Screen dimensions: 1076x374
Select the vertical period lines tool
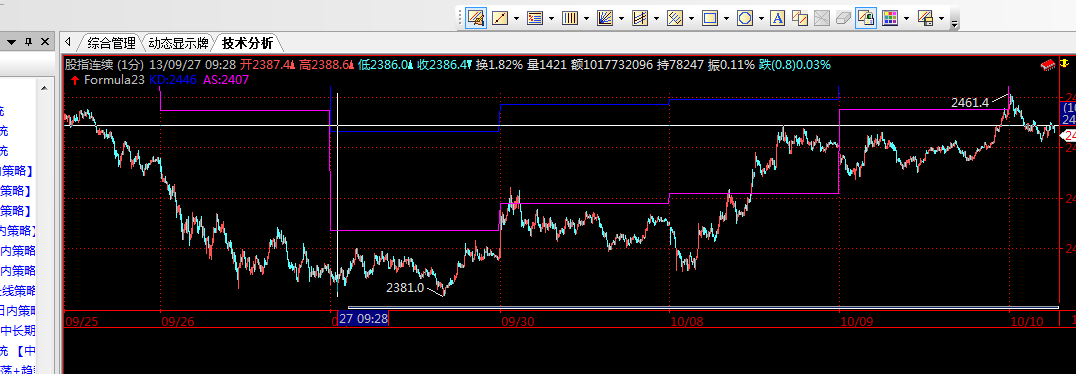pyautogui.click(x=570, y=18)
